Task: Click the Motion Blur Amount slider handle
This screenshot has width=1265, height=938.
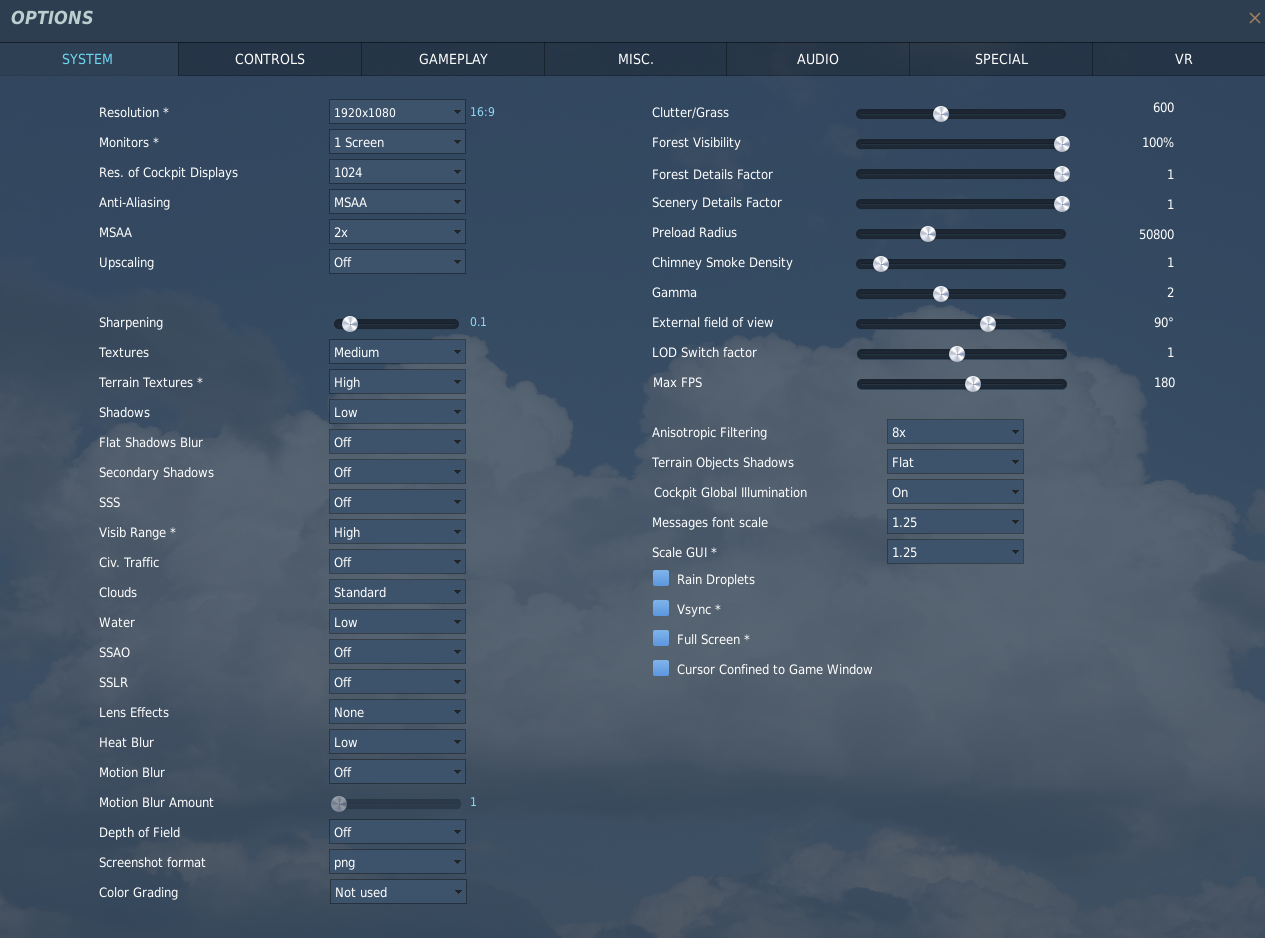Action: [339, 804]
